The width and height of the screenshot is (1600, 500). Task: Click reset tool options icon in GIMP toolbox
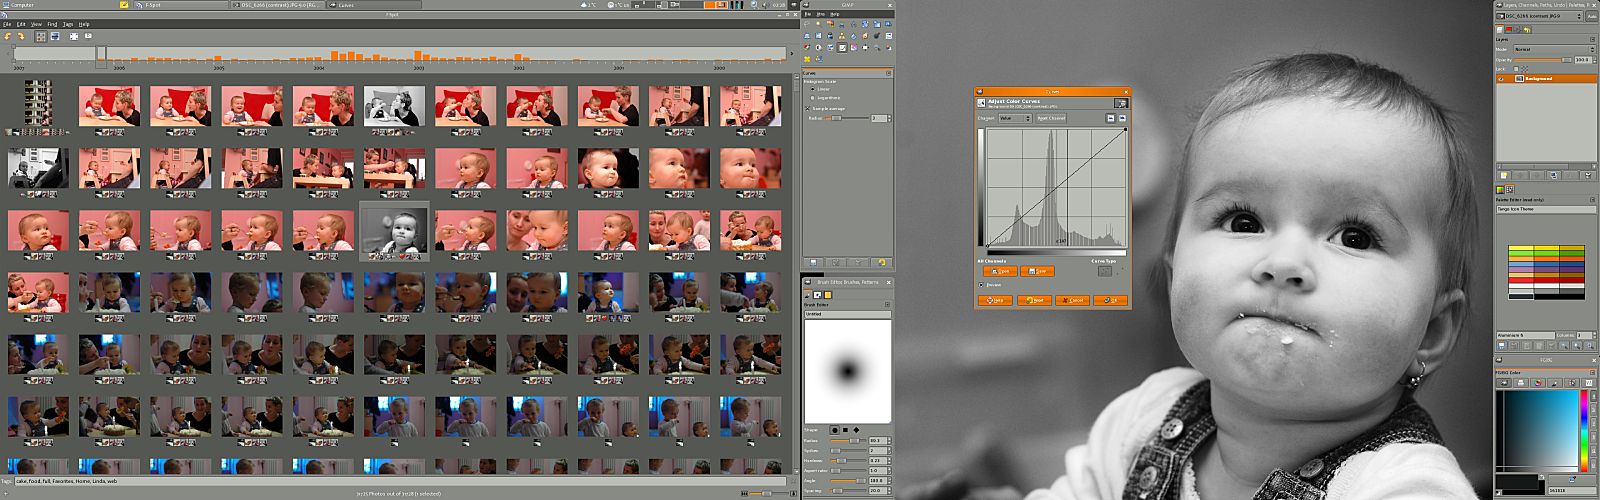point(881,263)
